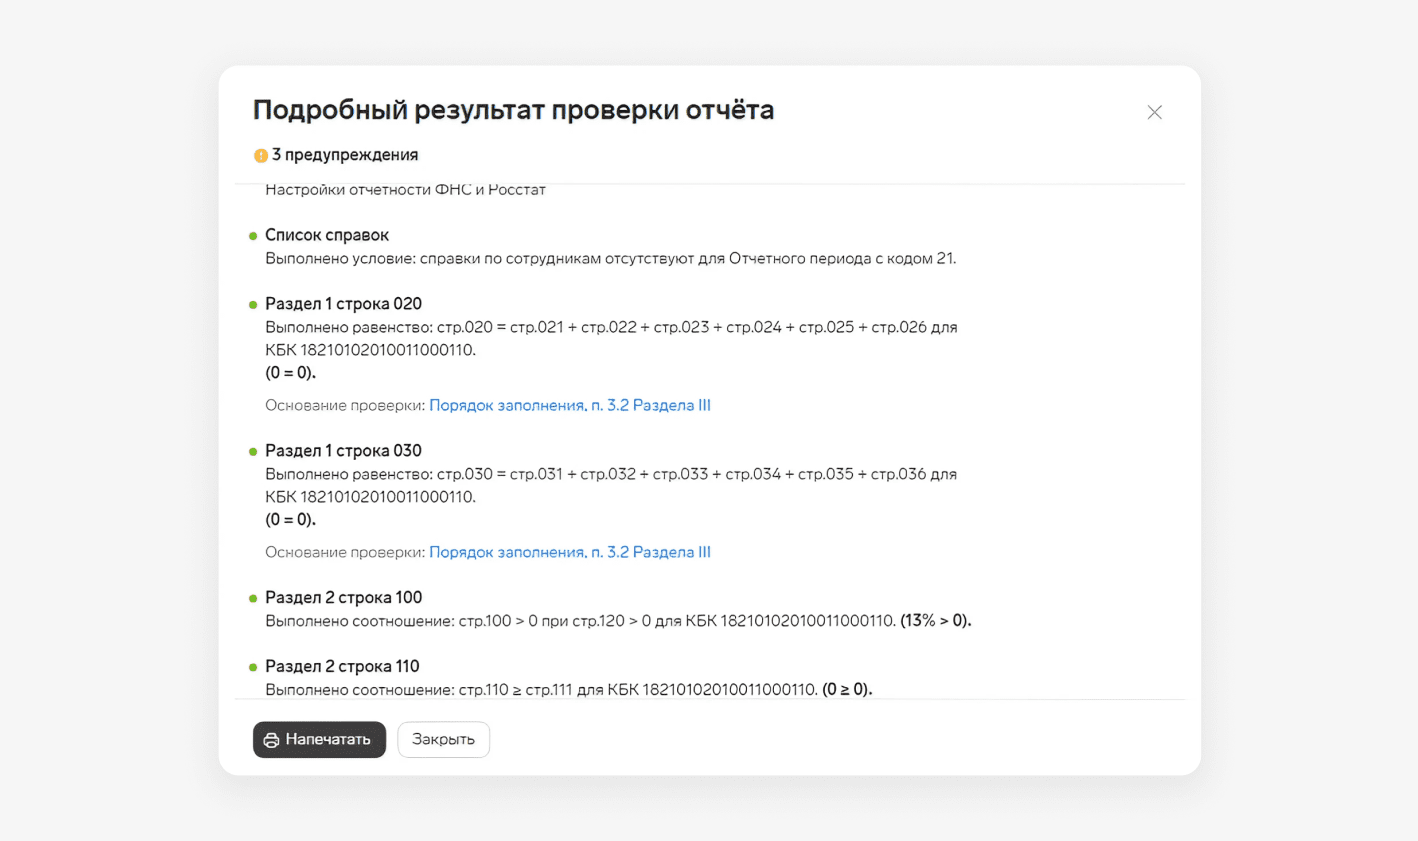
Task: Click the text Настройки отчетности ФНС и Росстат
Action: click(405, 189)
